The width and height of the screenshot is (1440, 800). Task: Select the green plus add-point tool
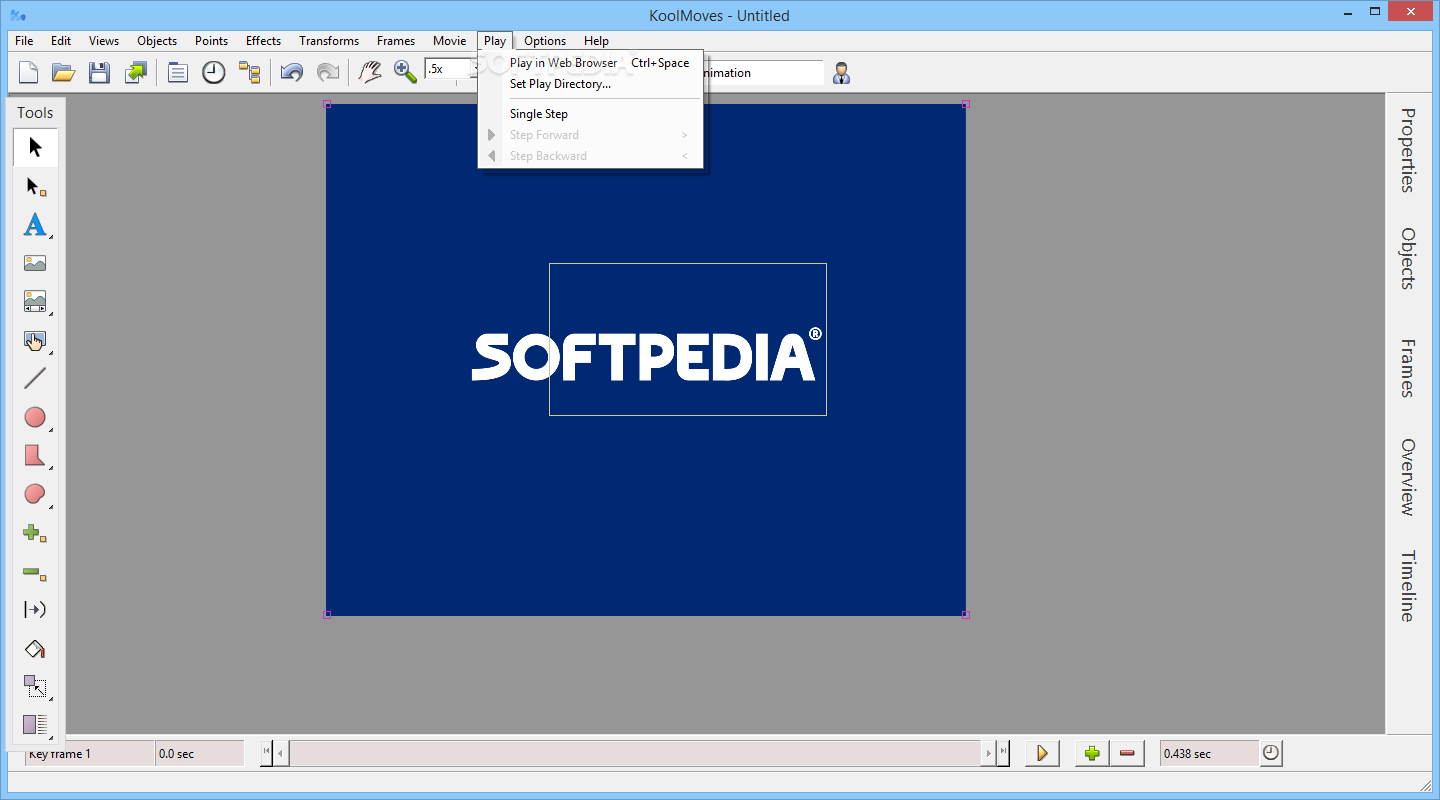click(x=35, y=533)
